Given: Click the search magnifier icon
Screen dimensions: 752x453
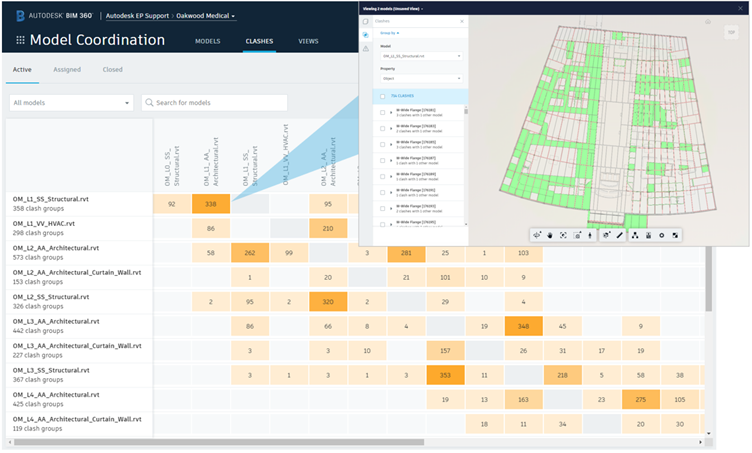Looking at the screenshot, I should tap(149, 103).
